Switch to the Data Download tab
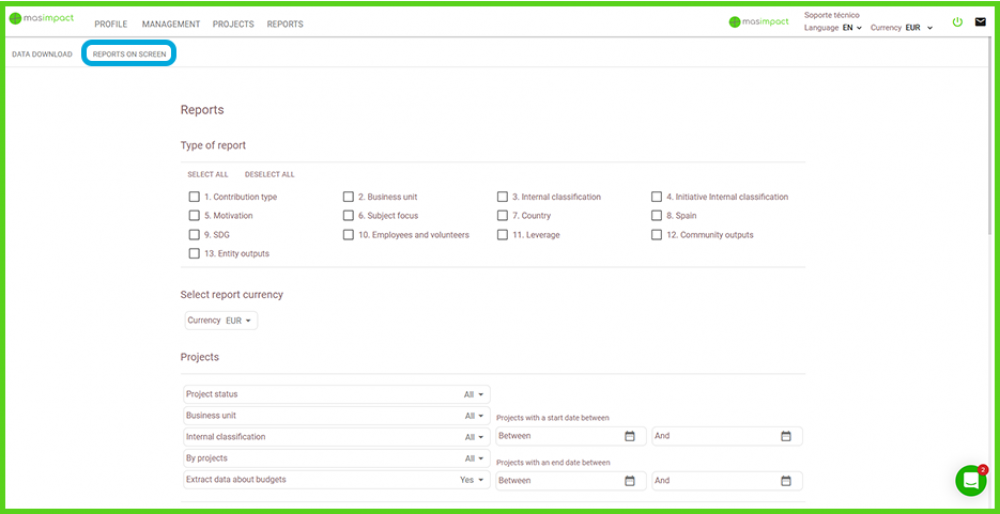The width and height of the screenshot is (1000, 514). click(x=42, y=54)
